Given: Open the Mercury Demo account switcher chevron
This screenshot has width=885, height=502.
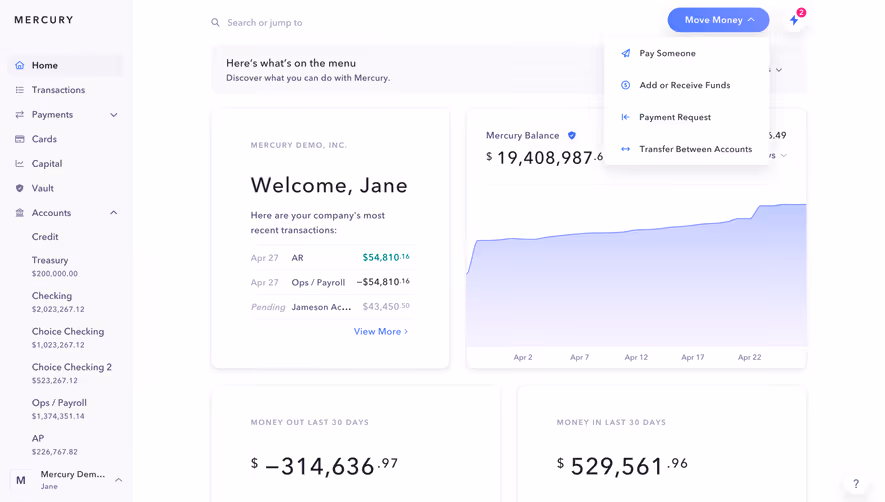Looking at the screenshot, I should tap(119, 480).
